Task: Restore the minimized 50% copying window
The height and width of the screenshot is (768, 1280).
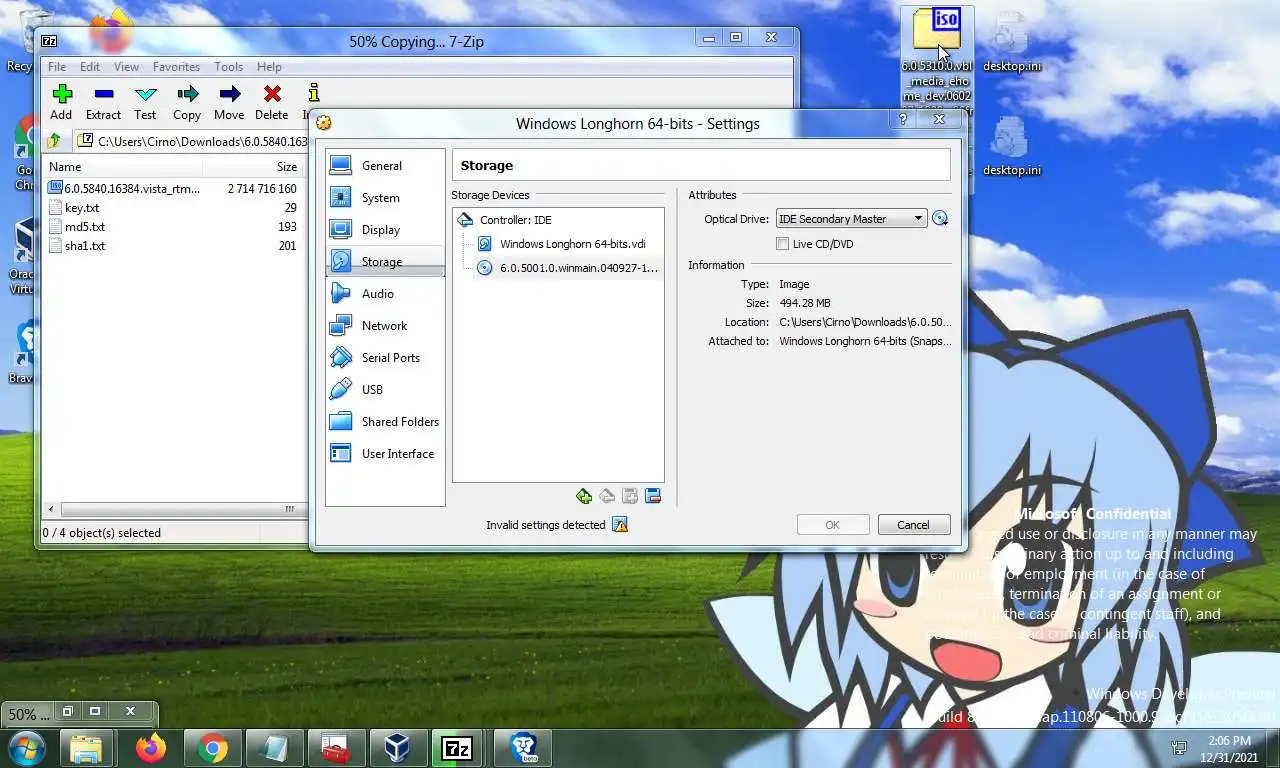Action: point(68,712)
